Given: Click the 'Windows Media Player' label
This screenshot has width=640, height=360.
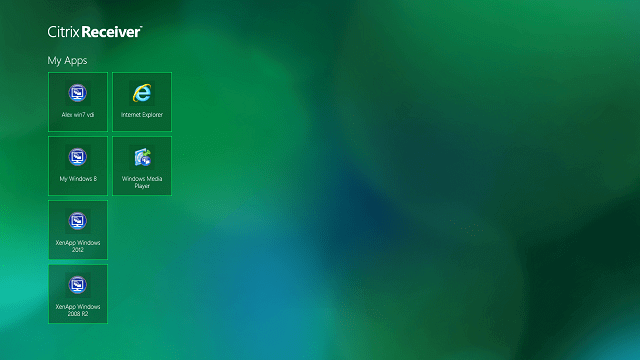Looking at the screenshot, I should tap(142, 182).
